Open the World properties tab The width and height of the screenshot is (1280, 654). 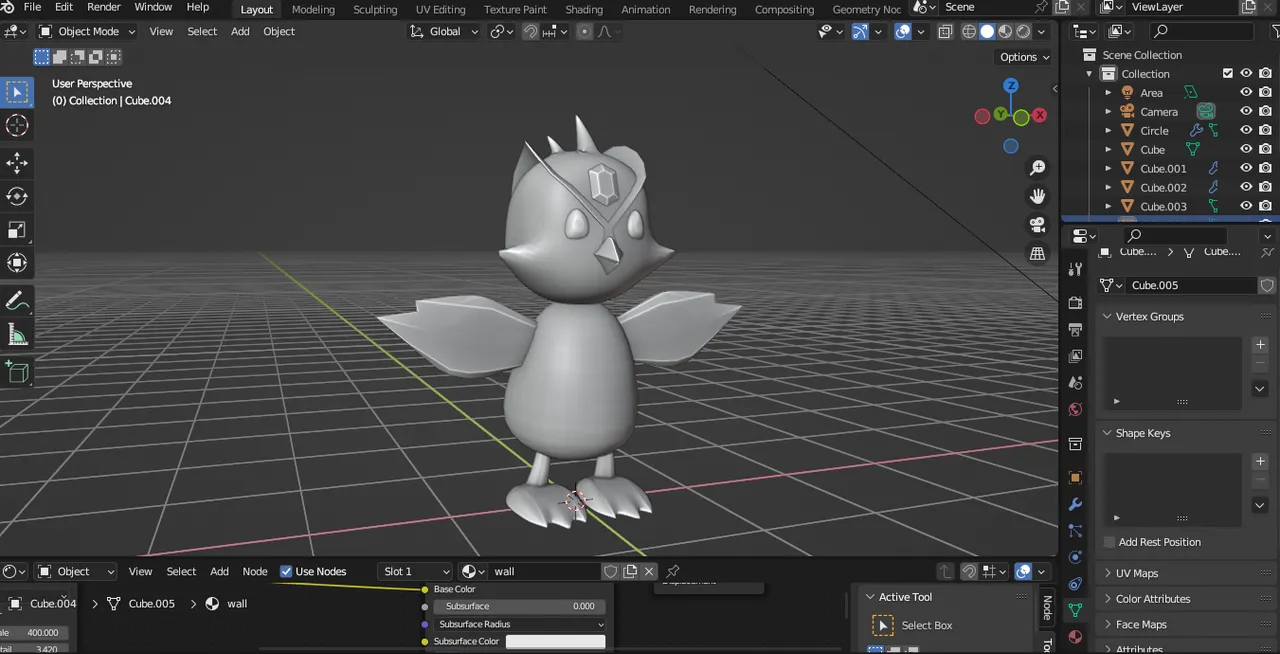tap(1075, 410)
